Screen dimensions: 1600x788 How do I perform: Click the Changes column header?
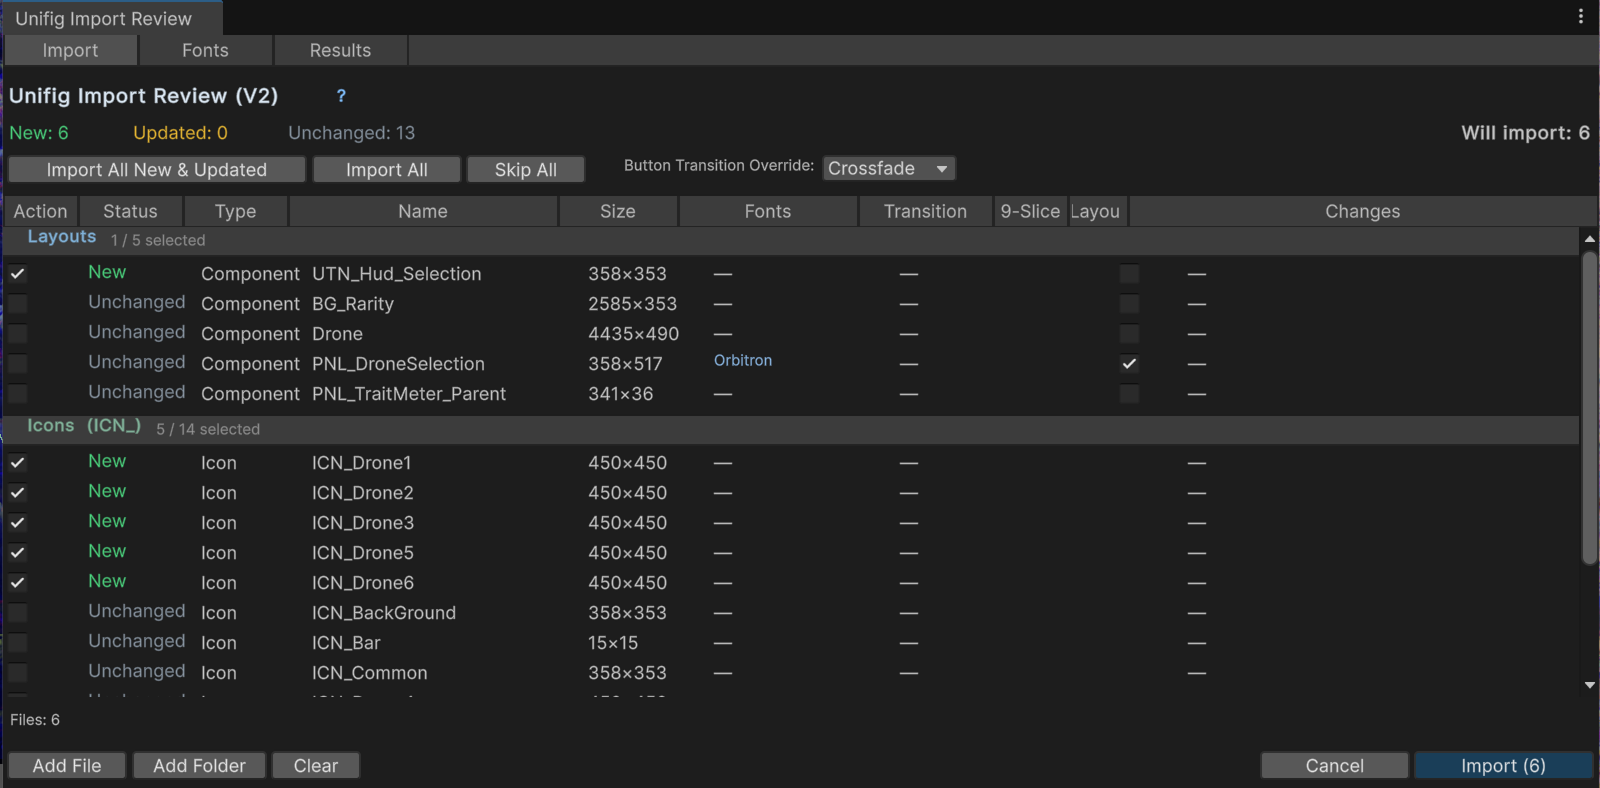(x=1363, y=211)
